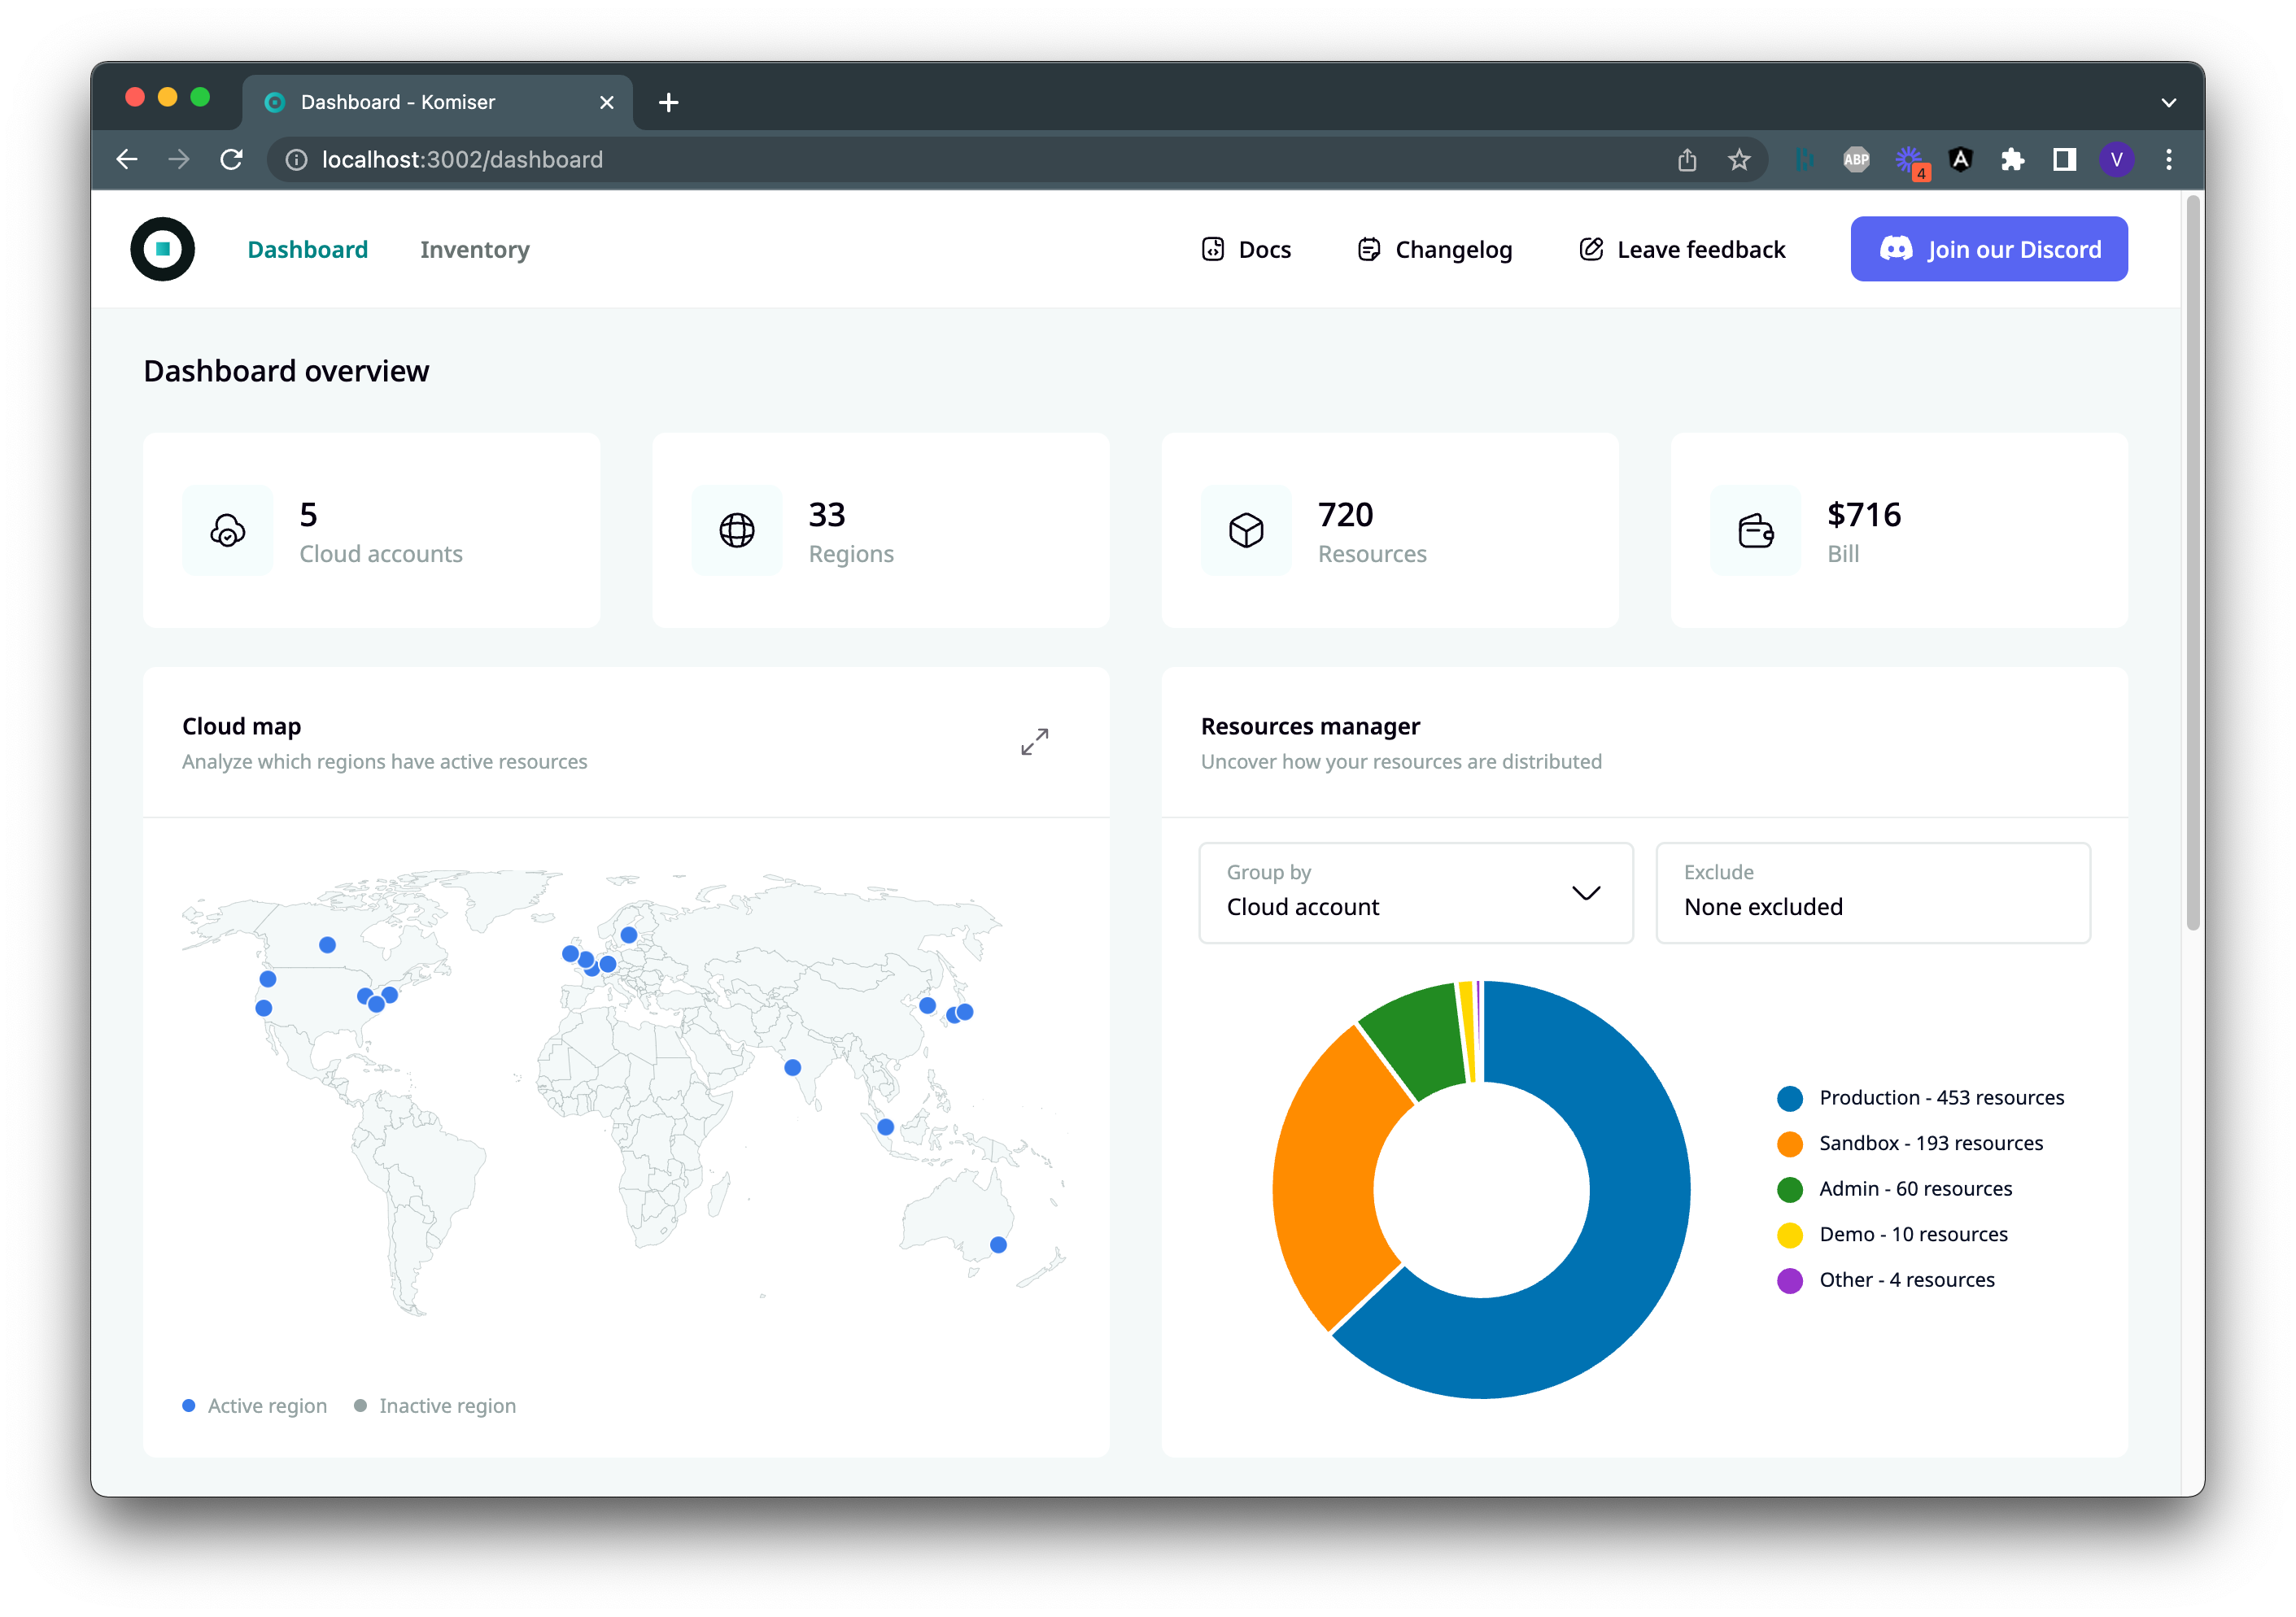Image resolution: width=2296 pixels, height=1617 pixels.
Task: Select the Dashboard navigation tab
Action: click(x=307, y=250)
